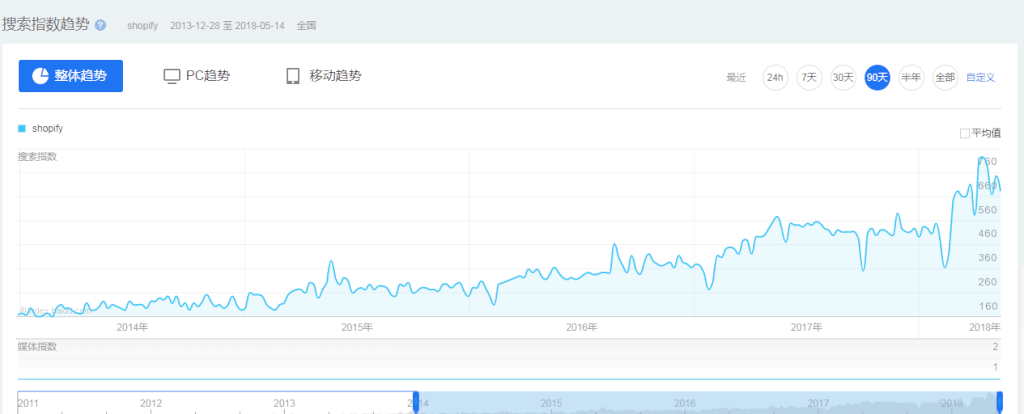Choose the 24h time range
The image size is (1024, 414).
click(775, 78)
